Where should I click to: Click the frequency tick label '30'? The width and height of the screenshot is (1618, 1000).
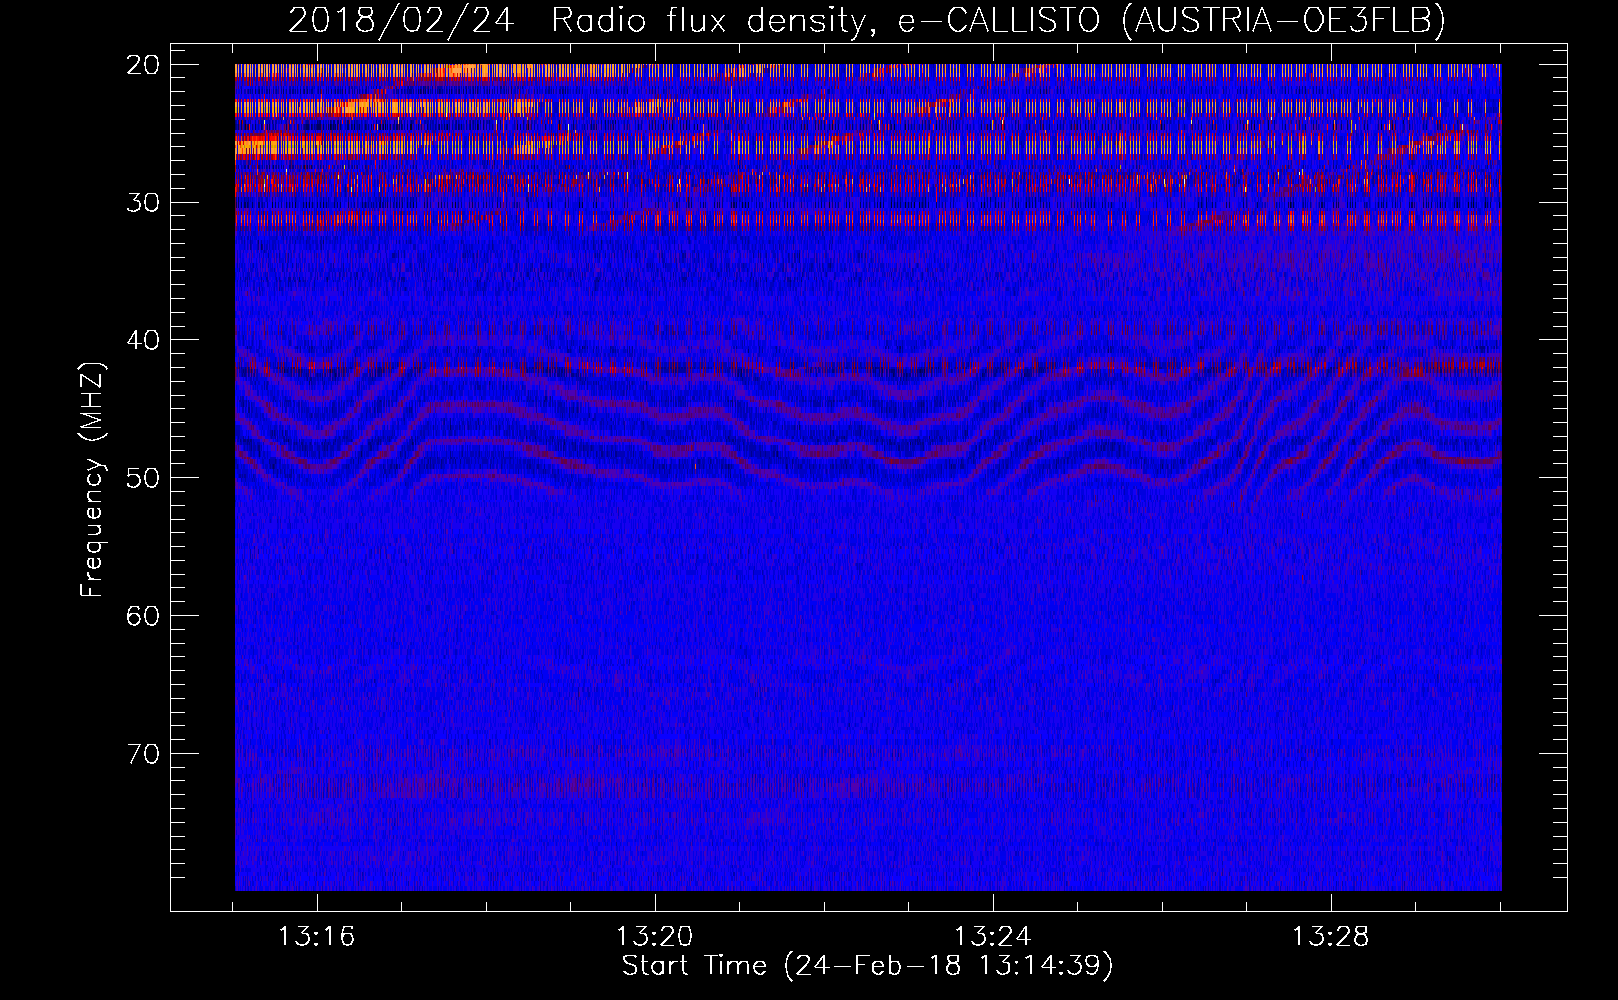tap(143, 202)
